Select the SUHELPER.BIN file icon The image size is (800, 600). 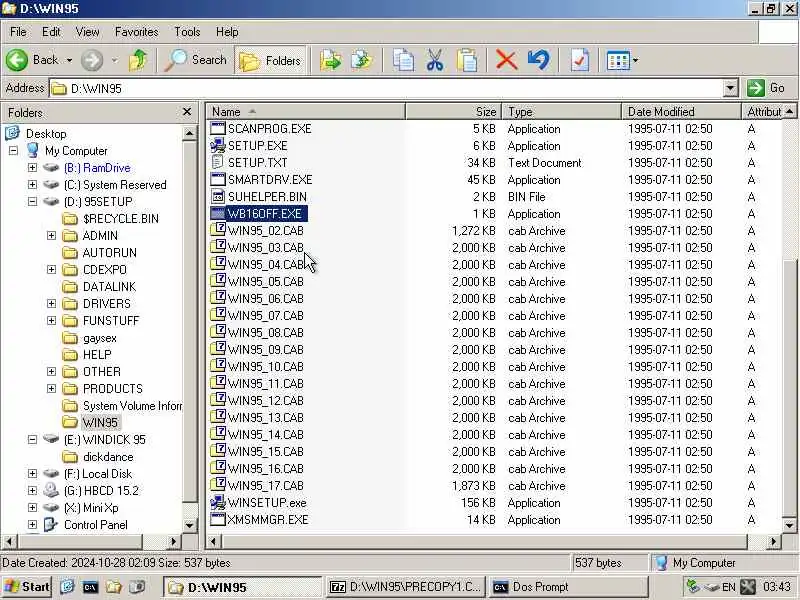click(x=218, y=196)
